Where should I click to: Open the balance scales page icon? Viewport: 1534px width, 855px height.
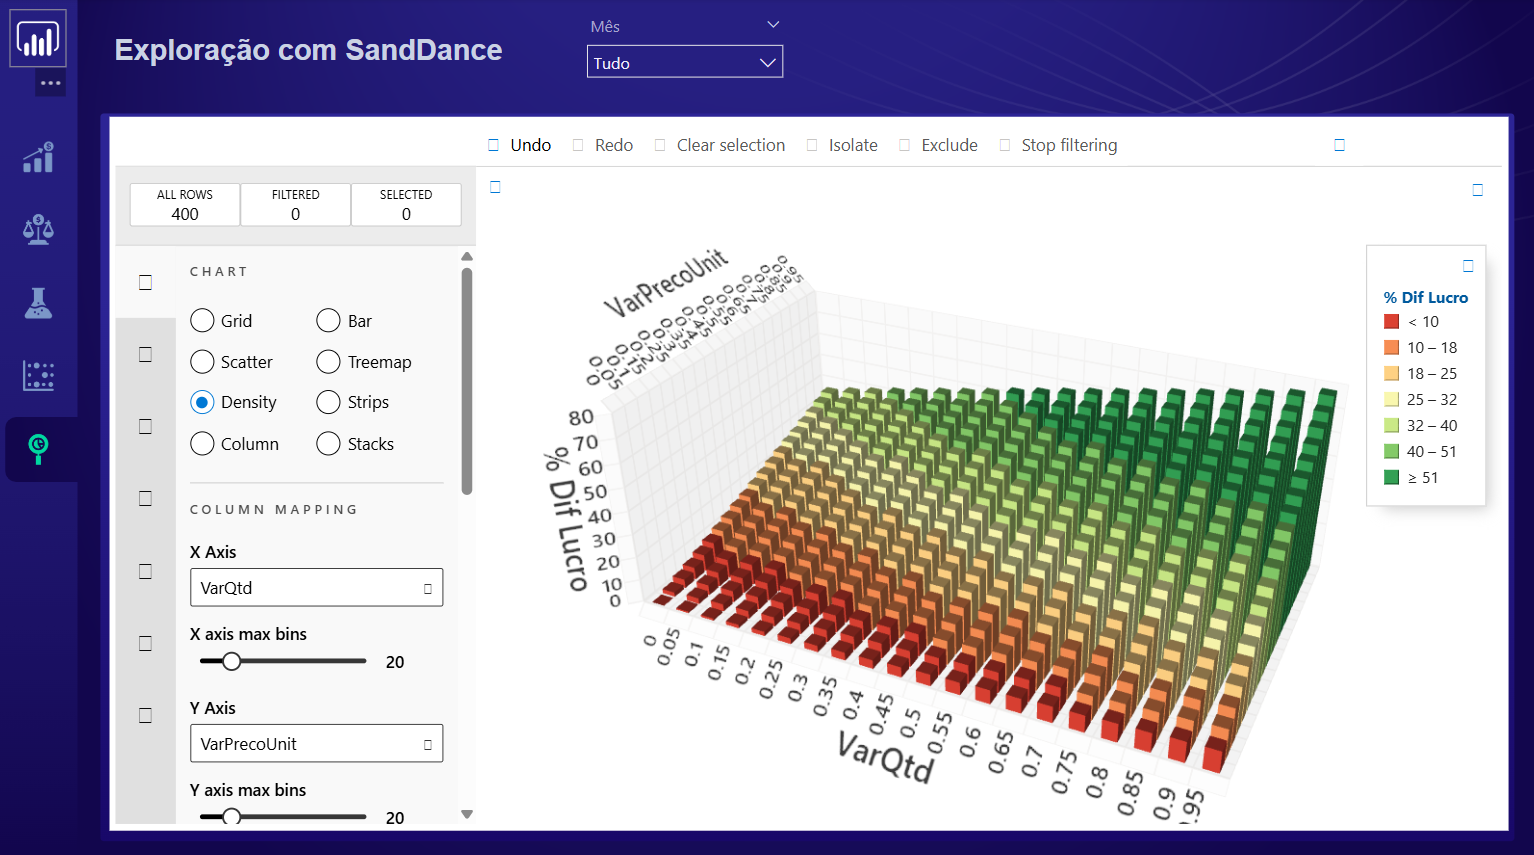click(x=38, y=230)
